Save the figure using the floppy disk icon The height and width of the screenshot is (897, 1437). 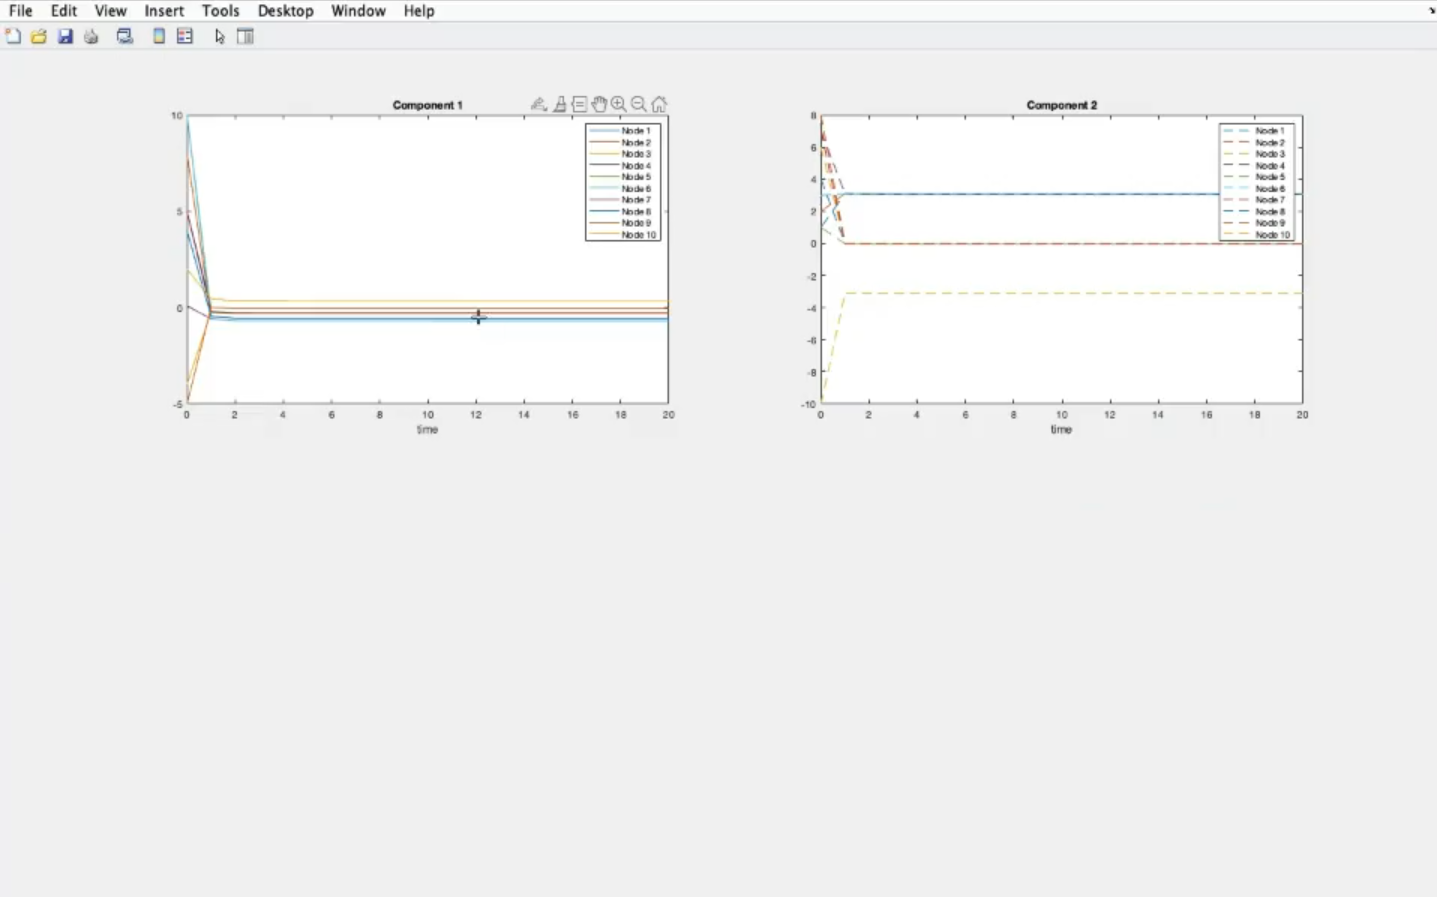click(x=65, y=37)
